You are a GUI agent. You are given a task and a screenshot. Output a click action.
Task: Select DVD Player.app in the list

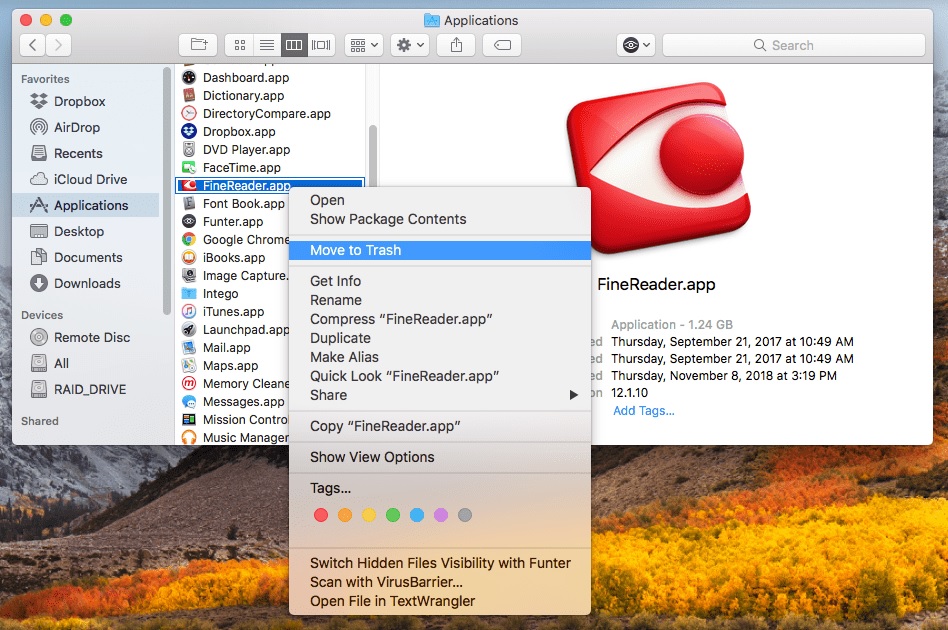[246, 150]
